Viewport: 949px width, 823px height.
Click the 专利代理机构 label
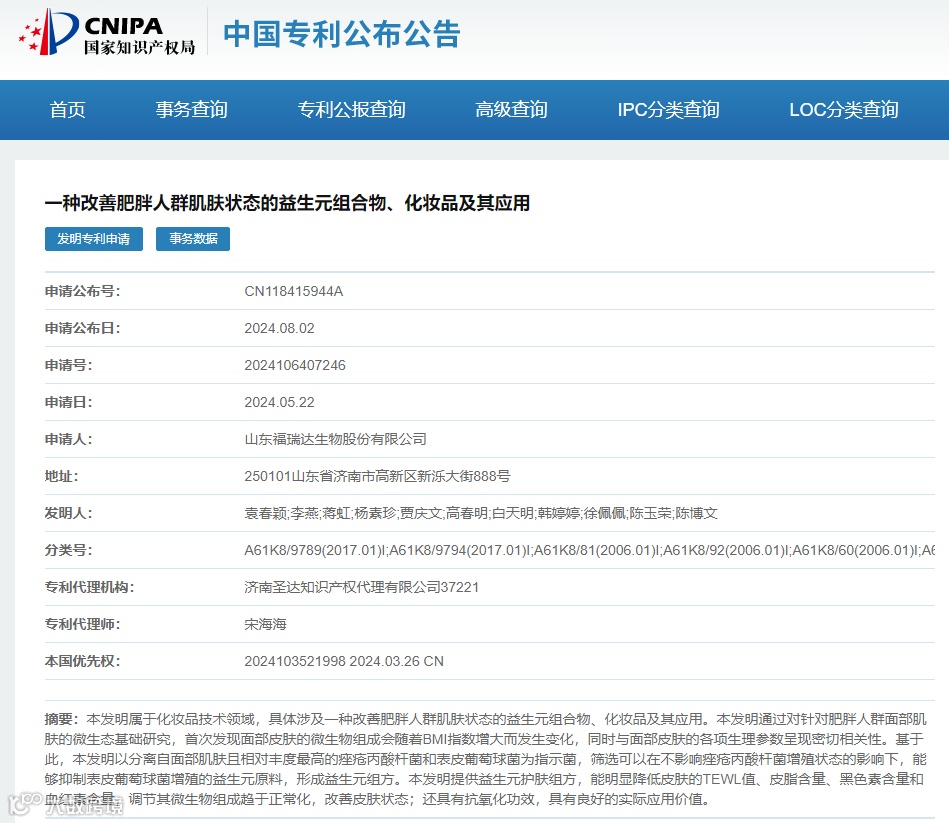90,586
